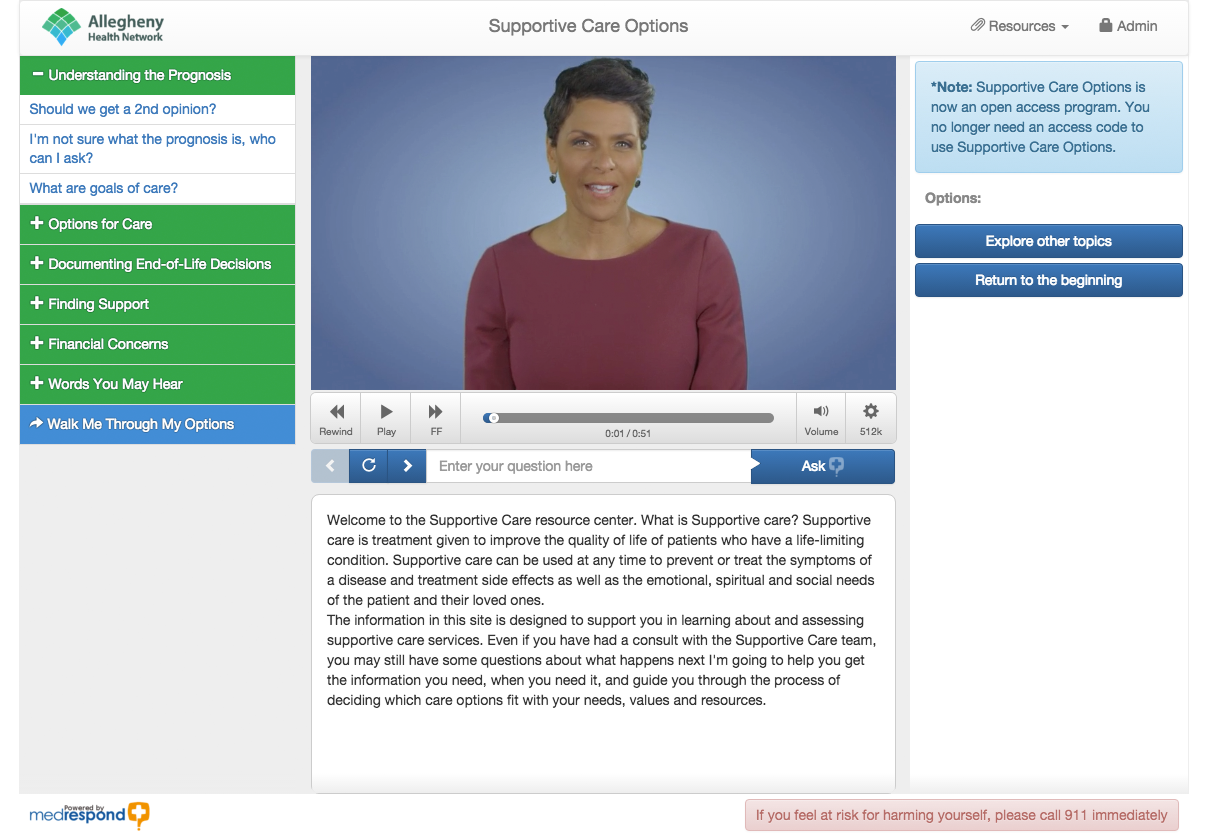Click the open access Note box
This screenshot has height=833, width=1212.
coord(1048,117)
